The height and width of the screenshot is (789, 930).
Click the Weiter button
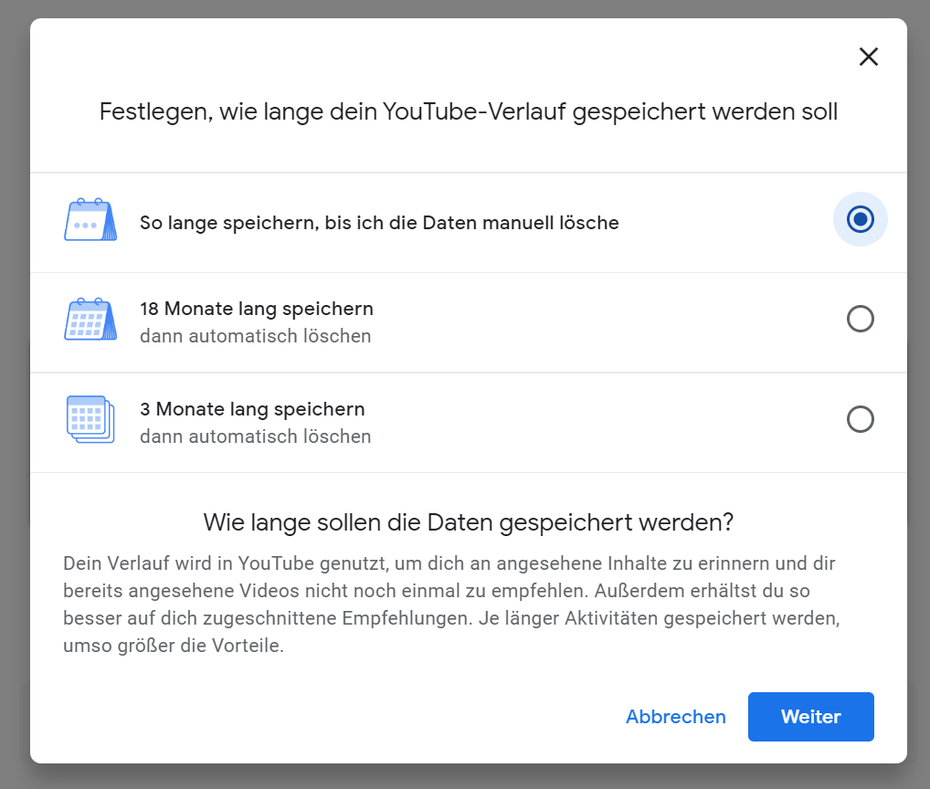(x=811, y=717)
